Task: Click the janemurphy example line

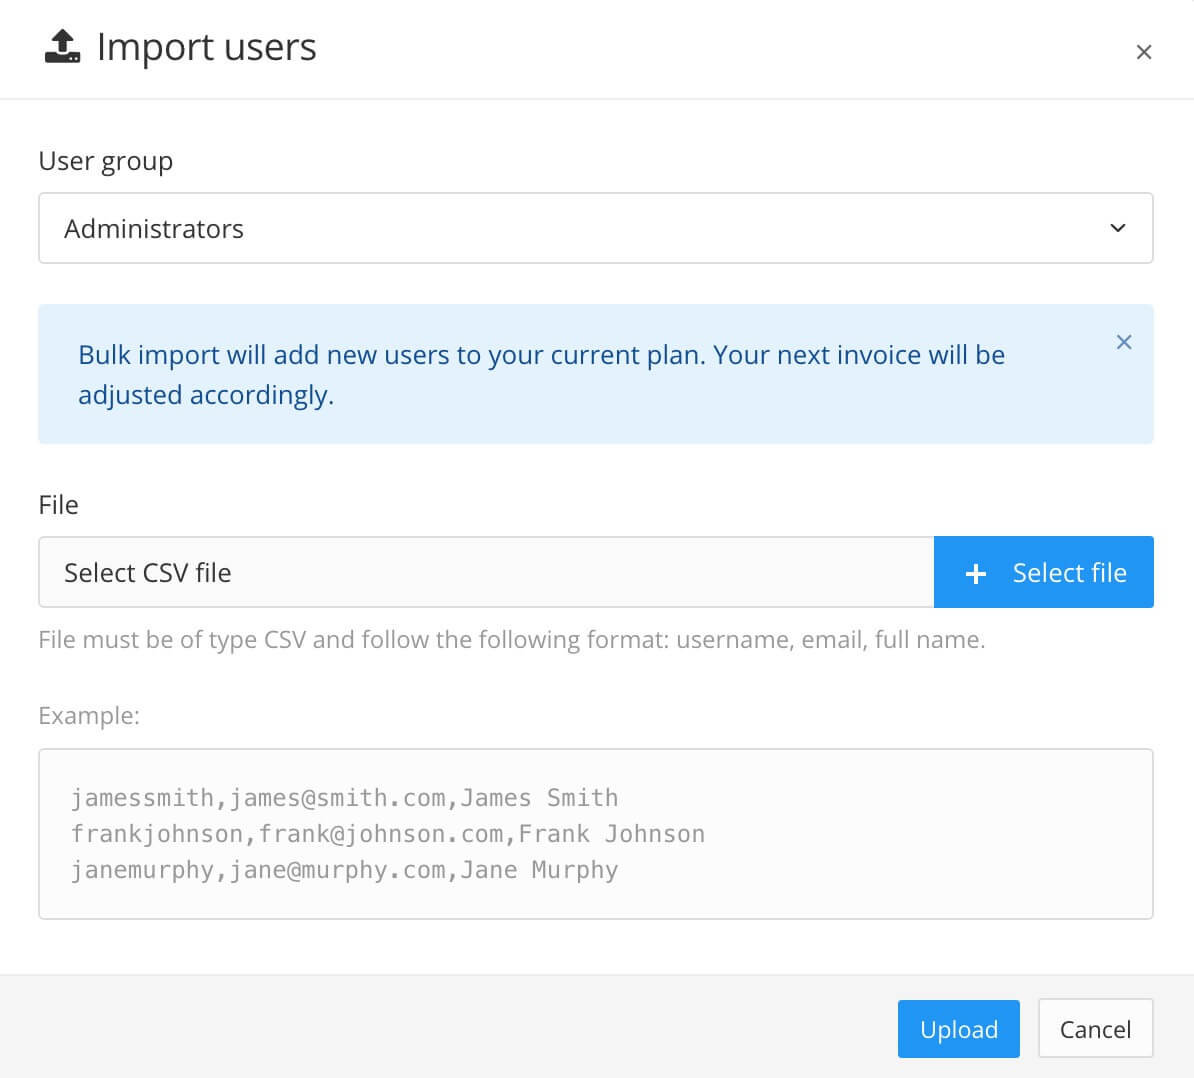Action: 343,869
